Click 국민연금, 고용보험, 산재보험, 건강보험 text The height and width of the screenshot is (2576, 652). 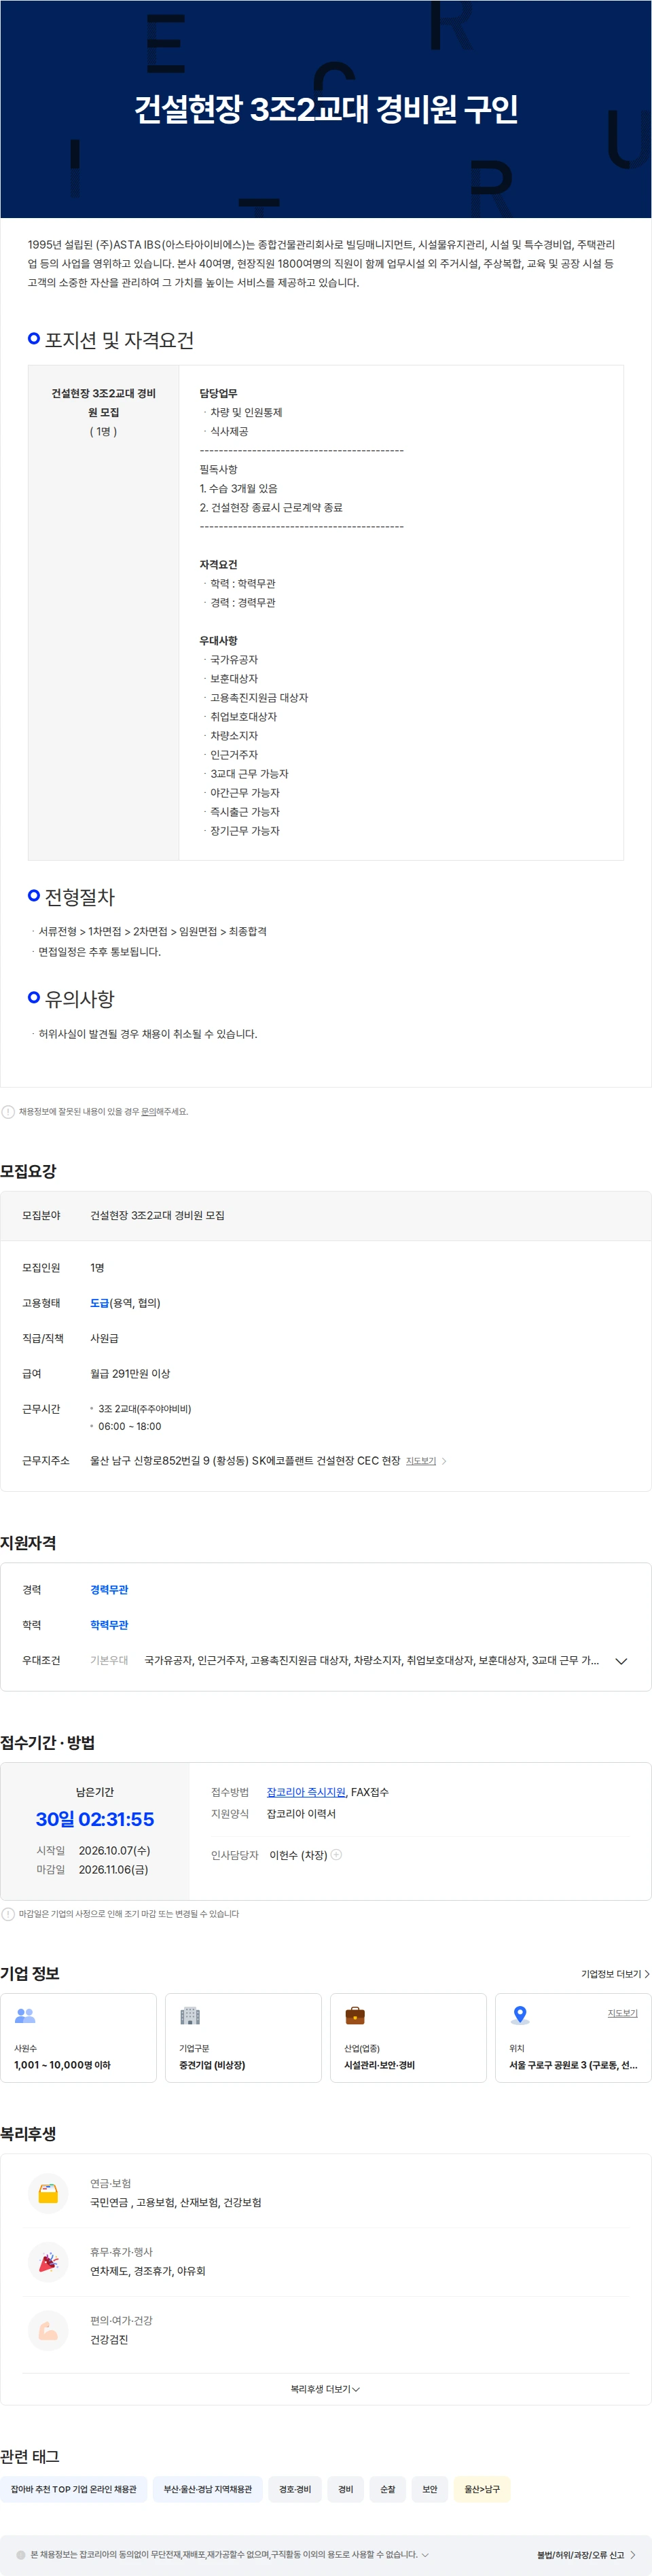pos(176,2202)
